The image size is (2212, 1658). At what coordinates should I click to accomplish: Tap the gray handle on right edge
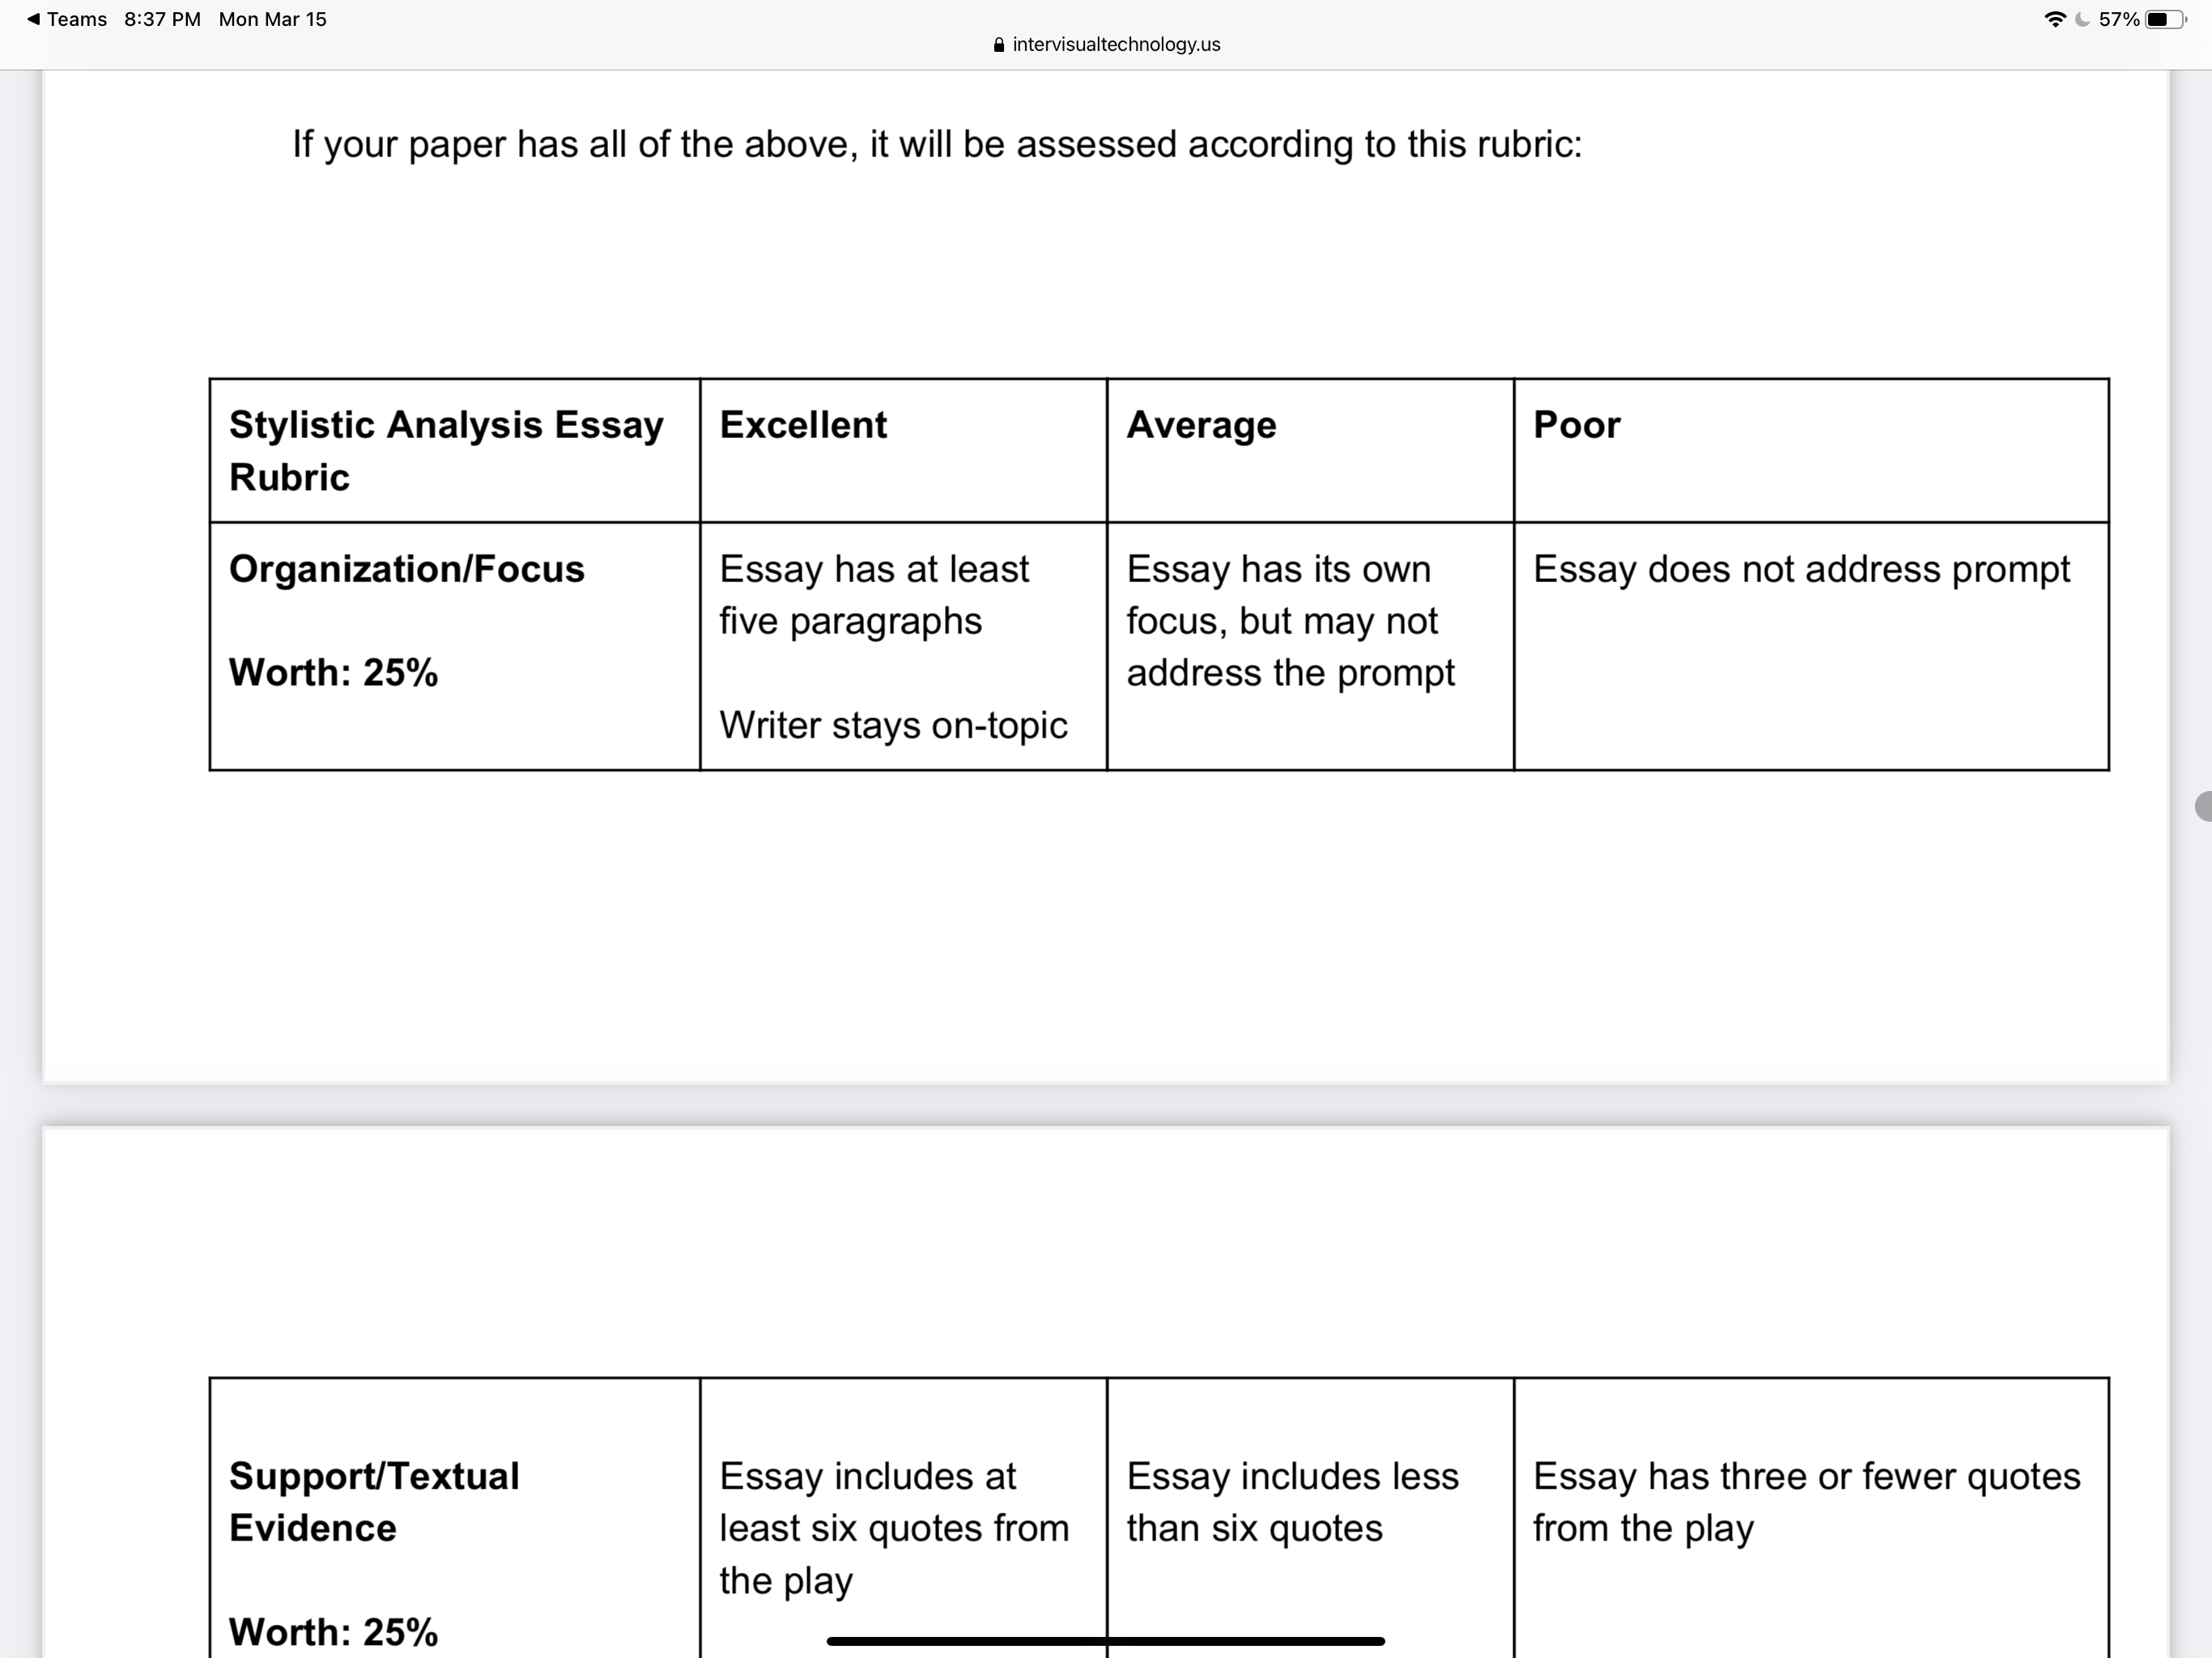coord(2203,806)
